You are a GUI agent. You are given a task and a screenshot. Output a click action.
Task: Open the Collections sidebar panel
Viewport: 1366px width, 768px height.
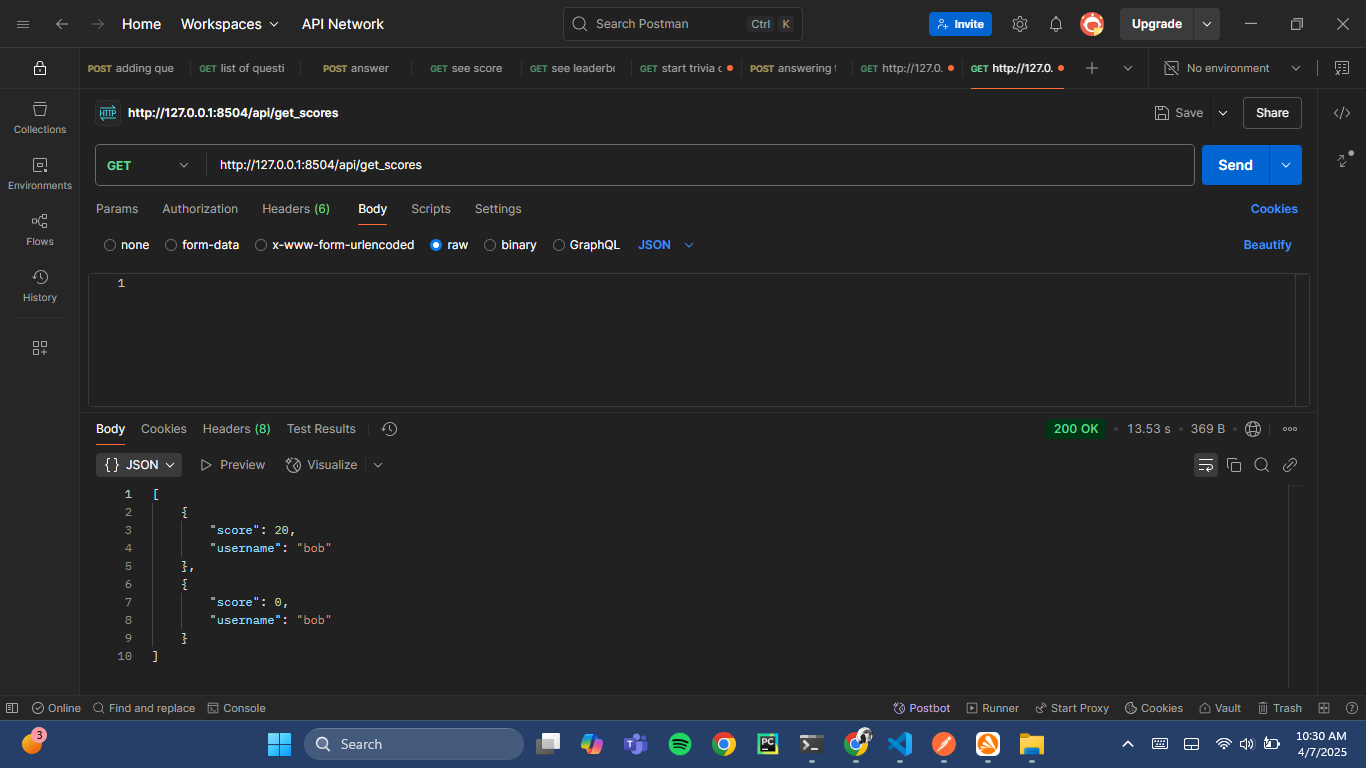(x=40, y=117)
